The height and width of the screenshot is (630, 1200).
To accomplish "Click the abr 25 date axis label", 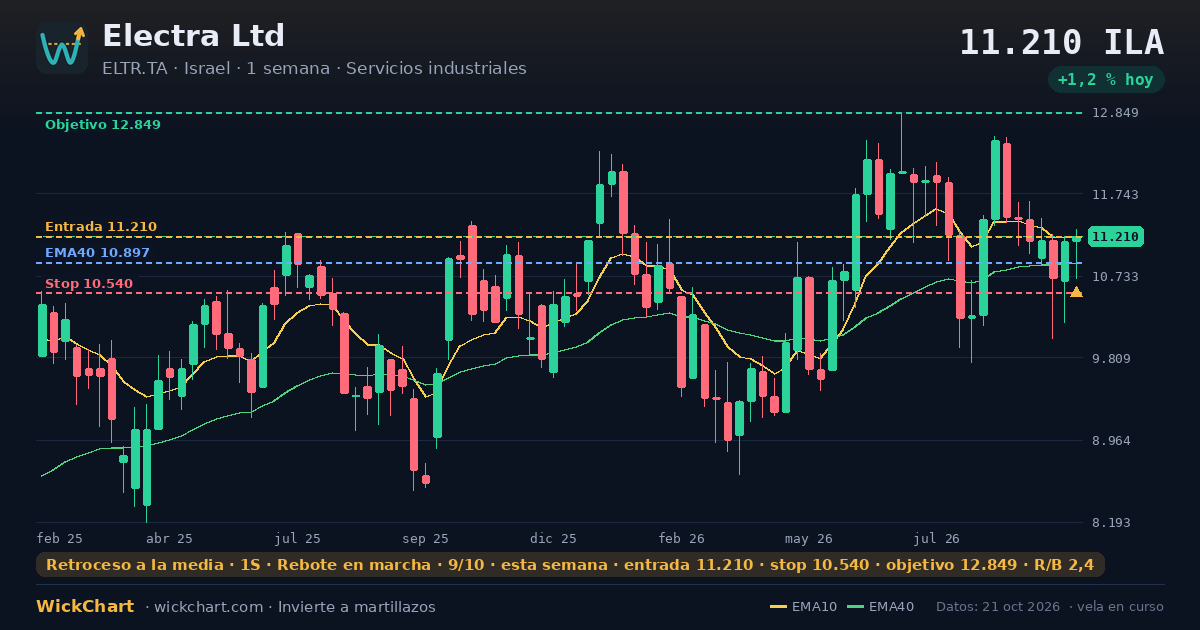I will [x=169, y=538].
